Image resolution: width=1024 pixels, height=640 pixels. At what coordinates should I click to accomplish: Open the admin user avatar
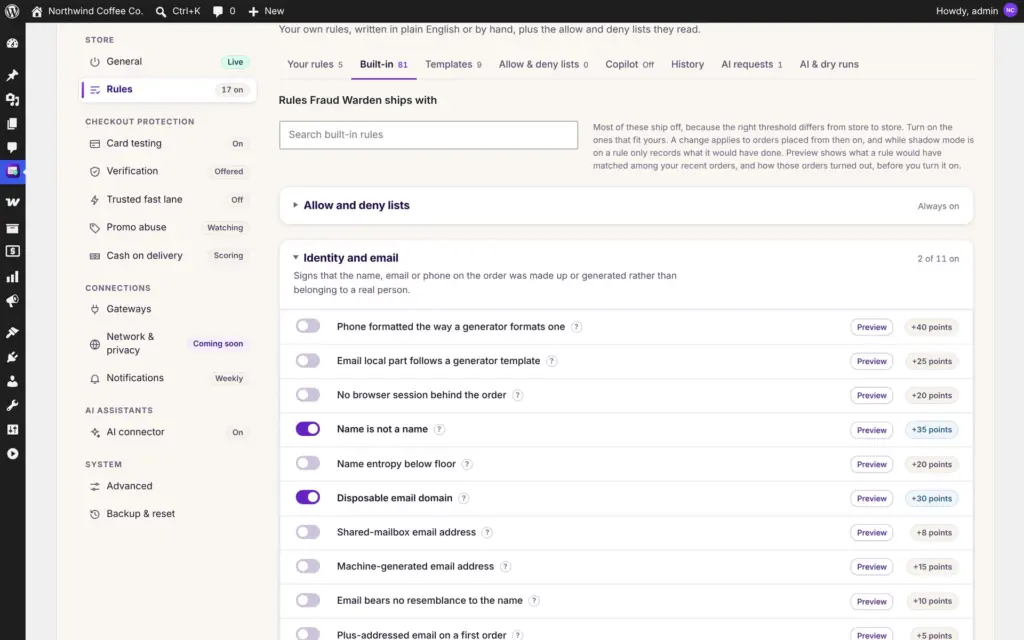1010,10
